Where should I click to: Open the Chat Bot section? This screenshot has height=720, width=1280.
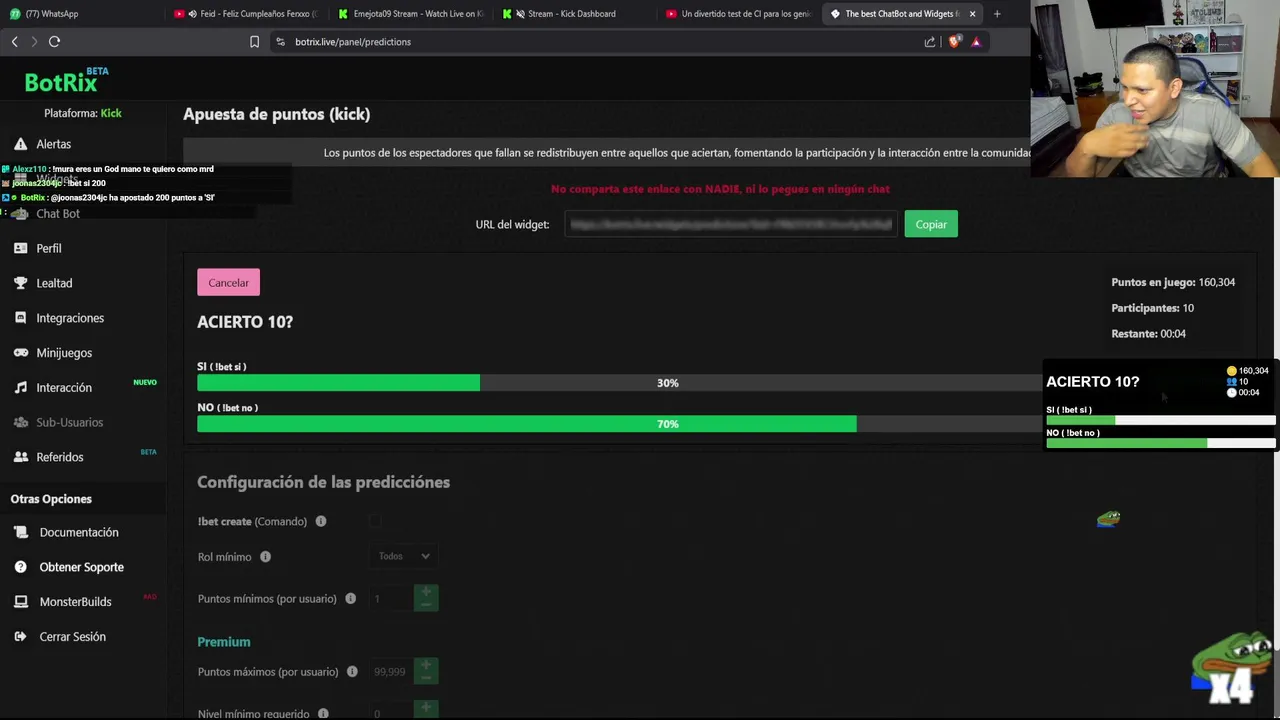58,214
